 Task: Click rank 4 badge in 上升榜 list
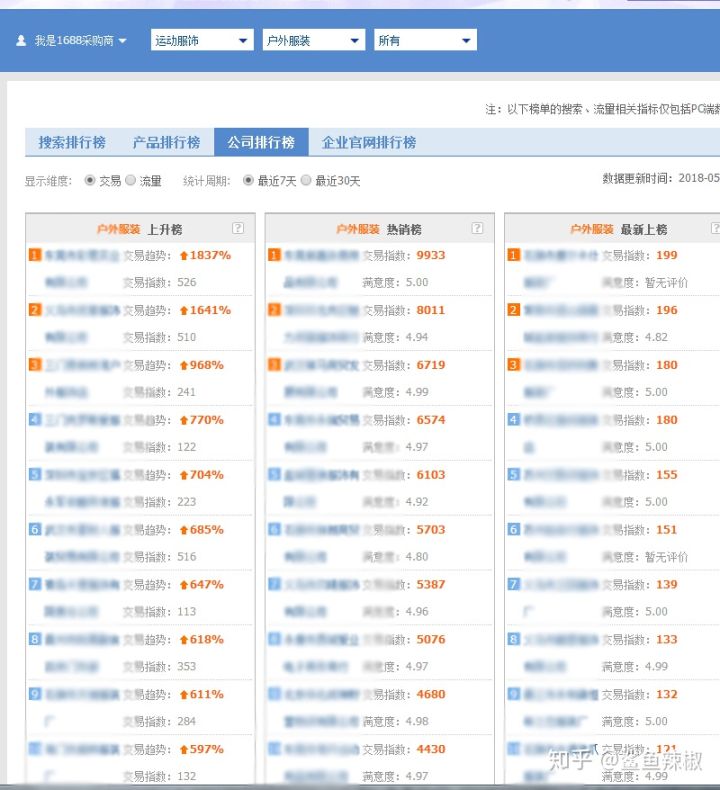(34, 420)
